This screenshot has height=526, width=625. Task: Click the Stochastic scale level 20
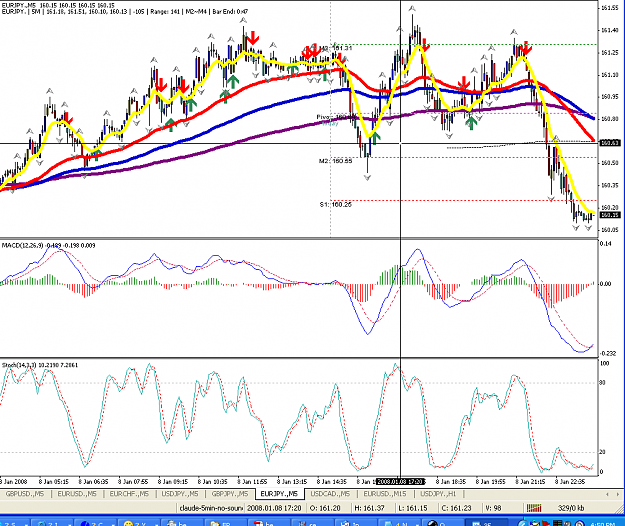603,452
